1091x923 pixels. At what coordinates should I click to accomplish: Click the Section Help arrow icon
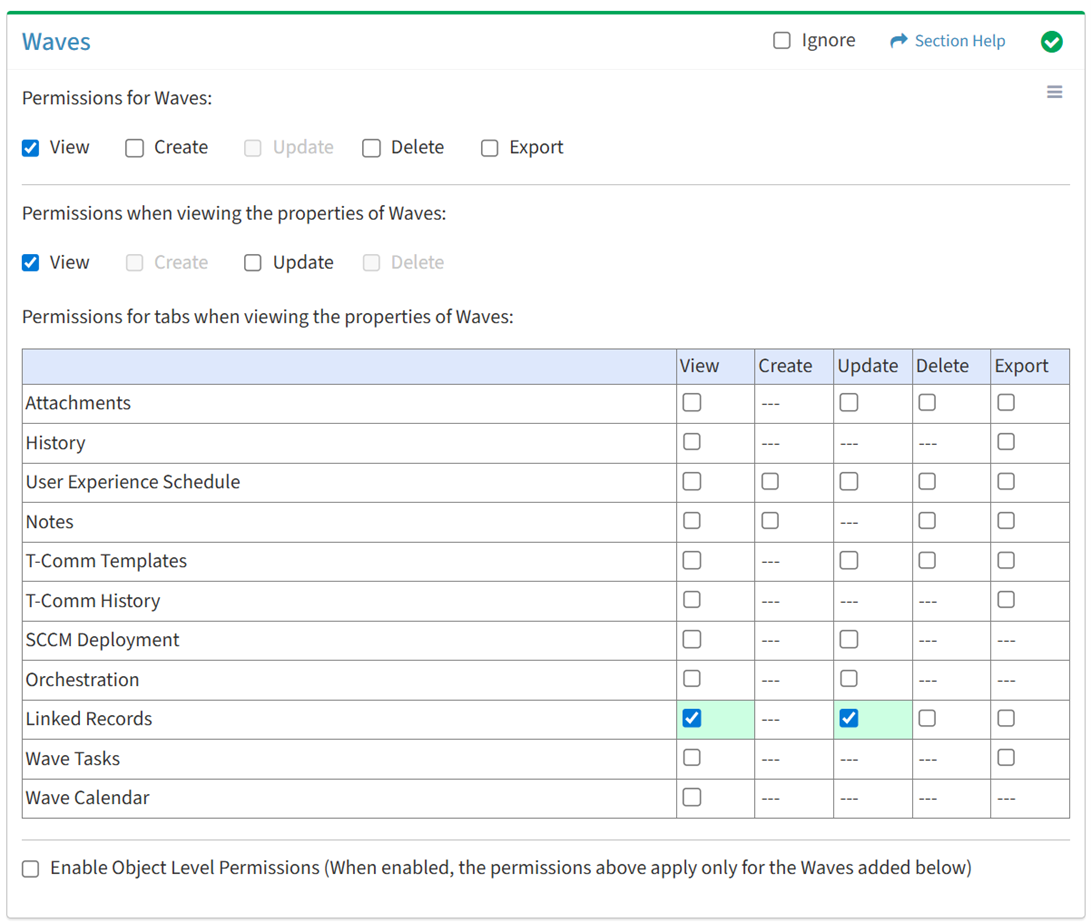[898, 41]
